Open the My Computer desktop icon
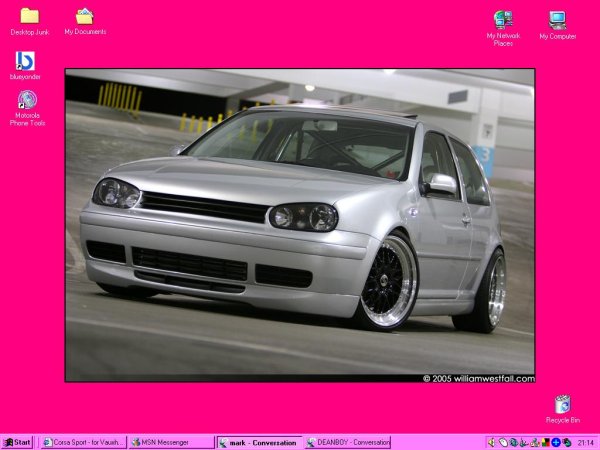 pyautogui.click(x=557, y=20)
